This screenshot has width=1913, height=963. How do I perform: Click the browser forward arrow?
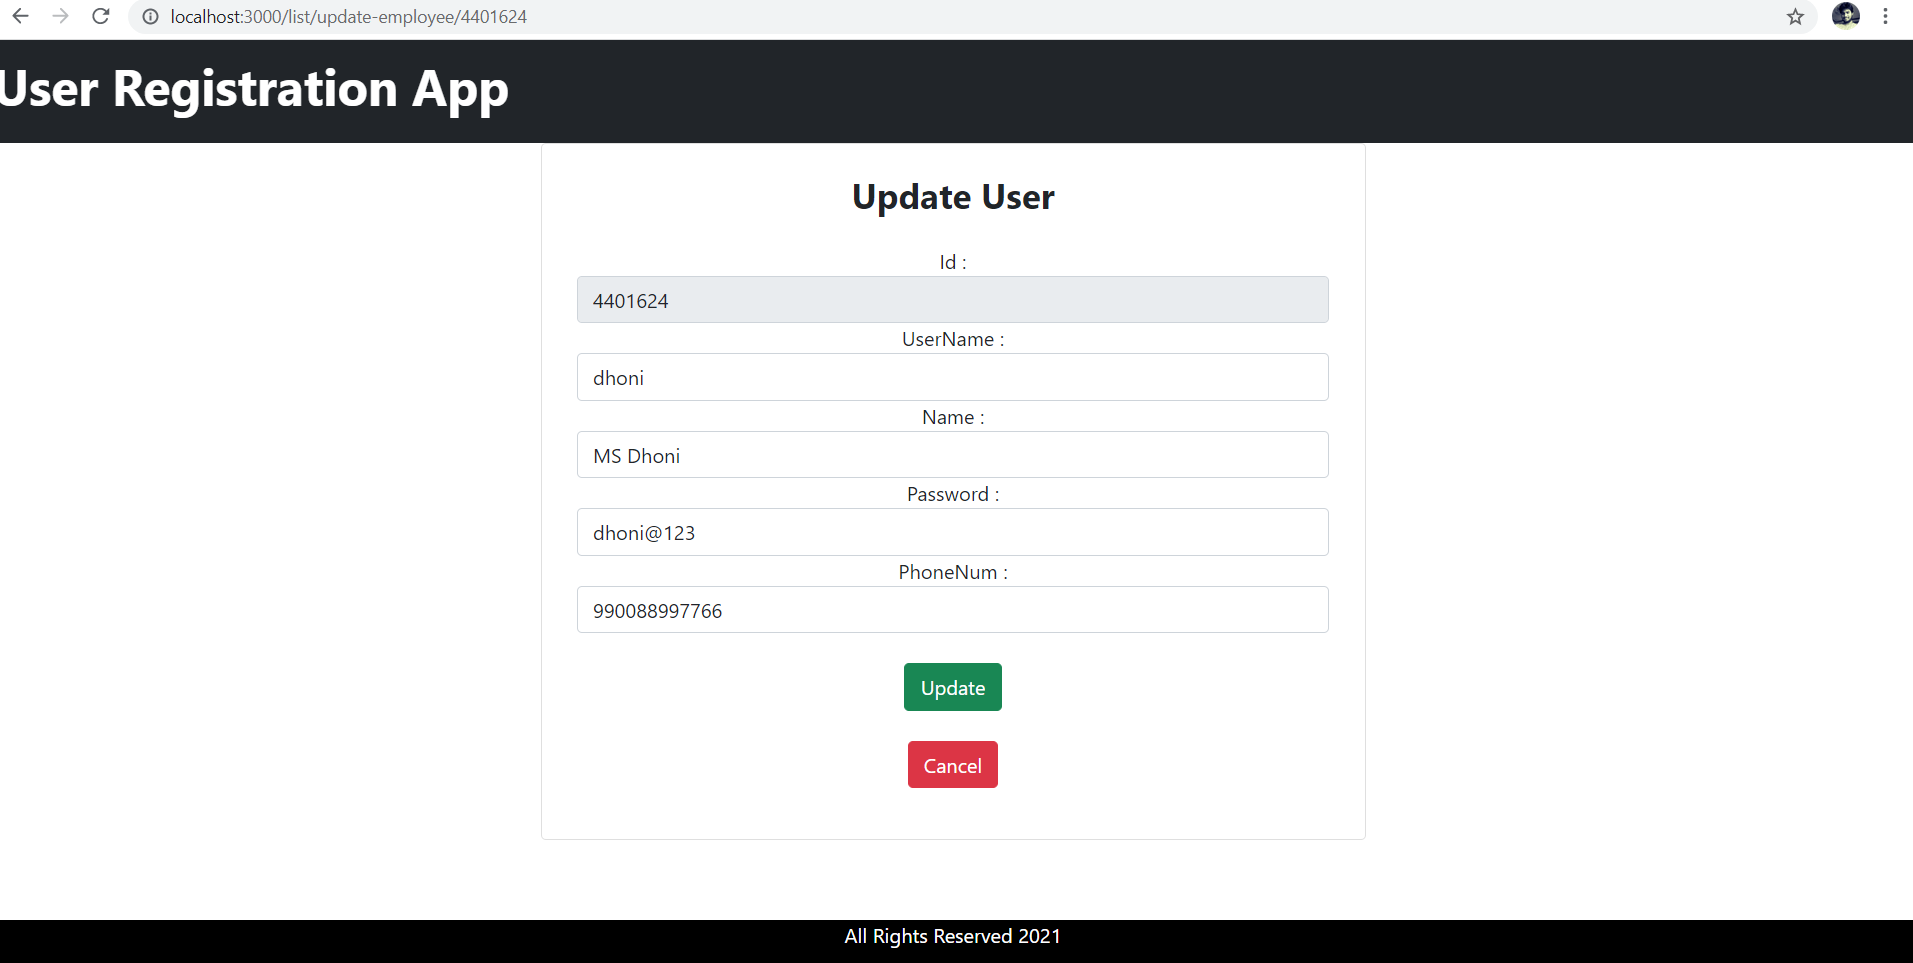pos(60,16)
